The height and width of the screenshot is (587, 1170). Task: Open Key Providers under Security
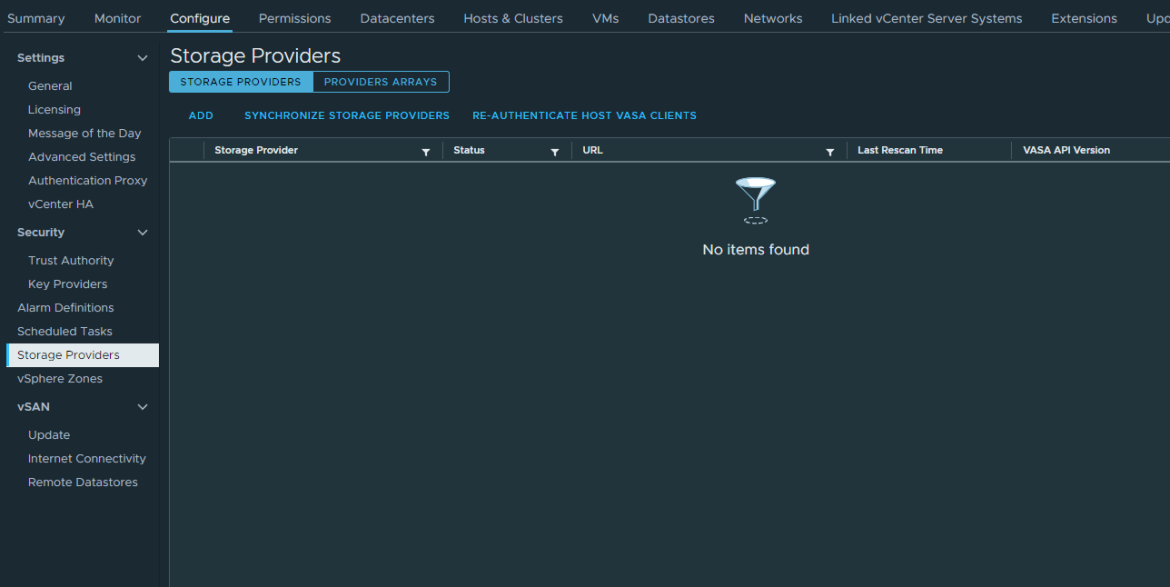pos(71,283)
